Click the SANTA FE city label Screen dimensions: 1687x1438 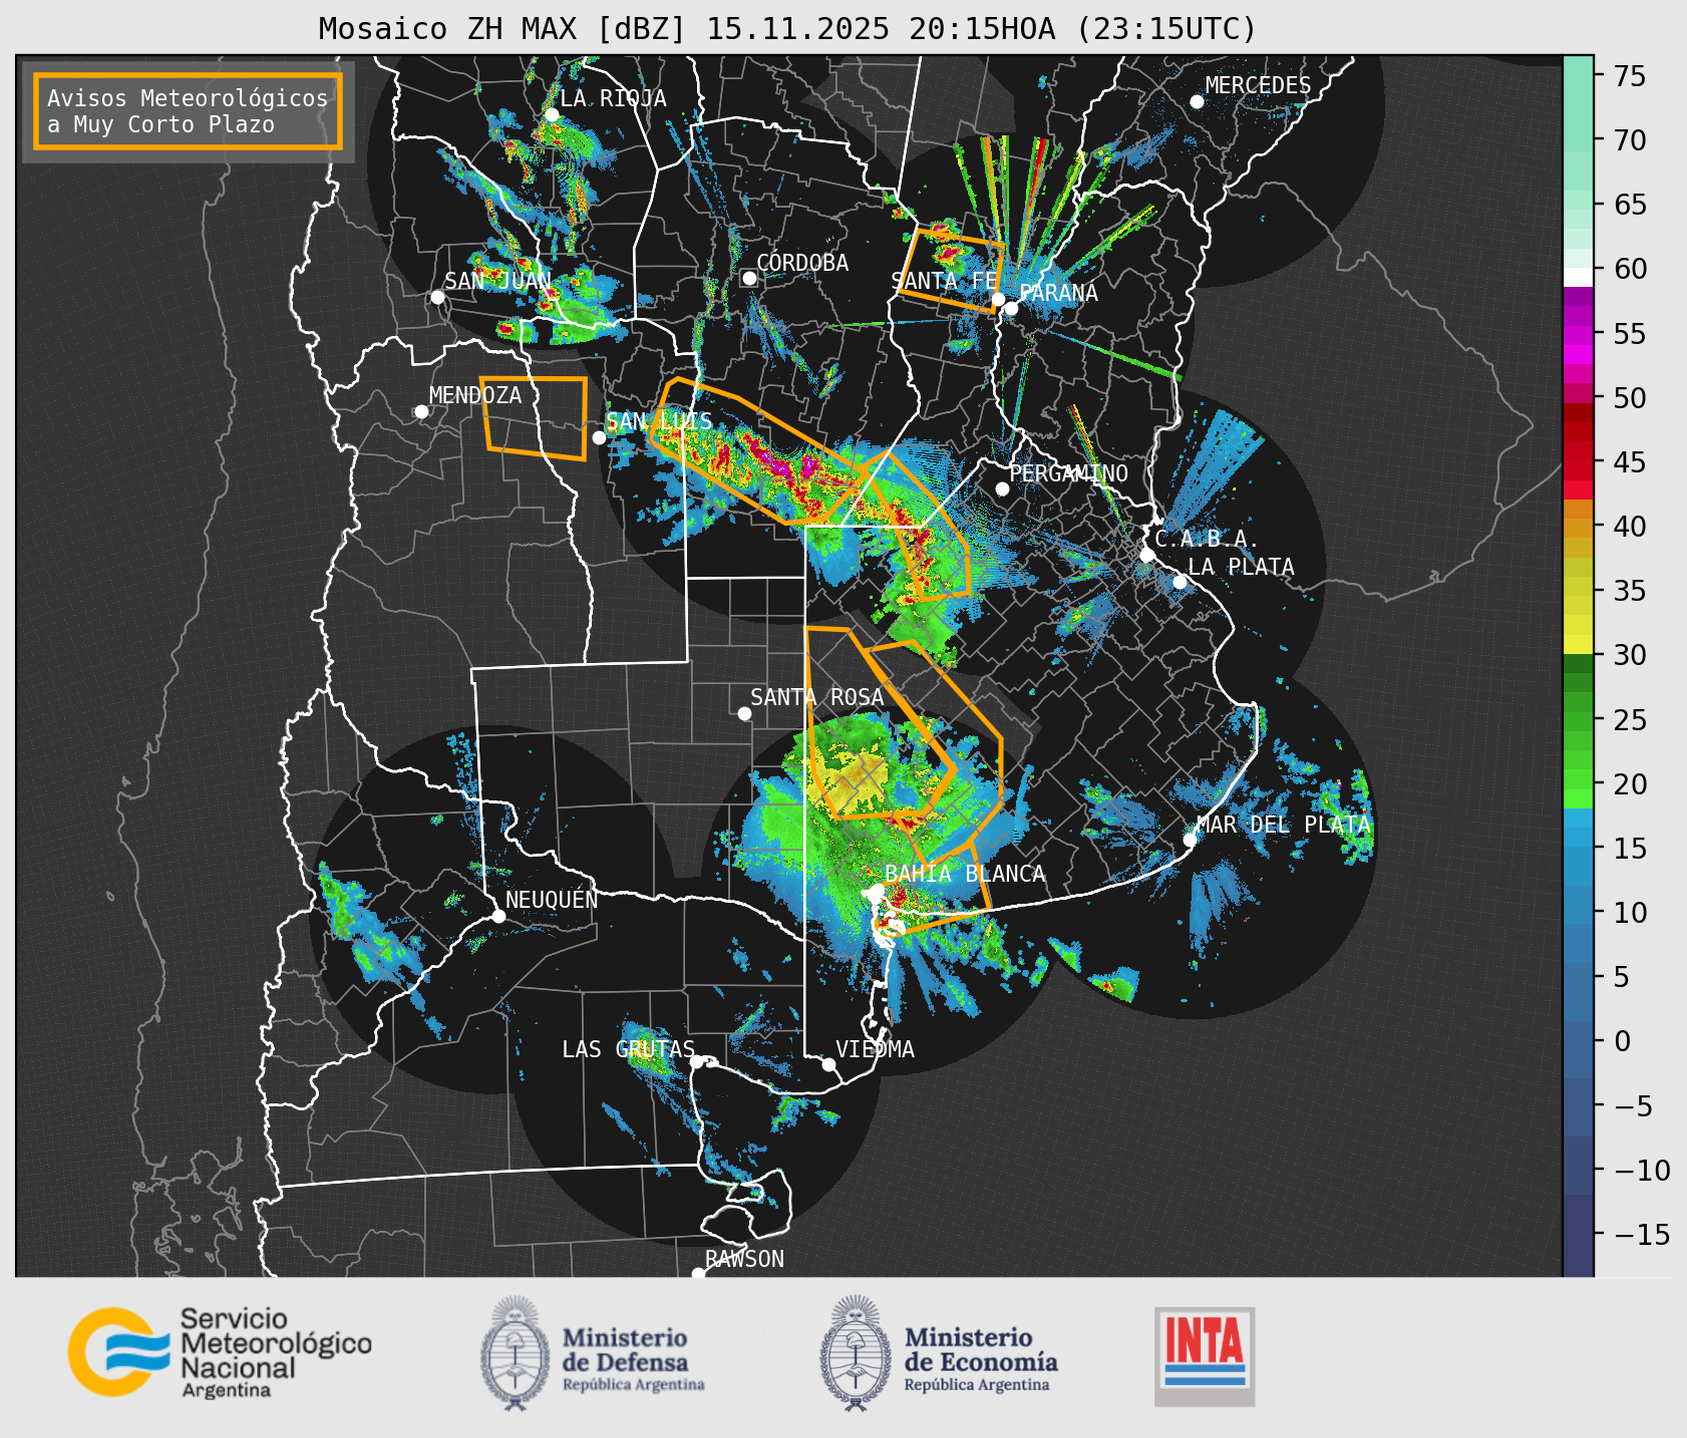point(944,281)
